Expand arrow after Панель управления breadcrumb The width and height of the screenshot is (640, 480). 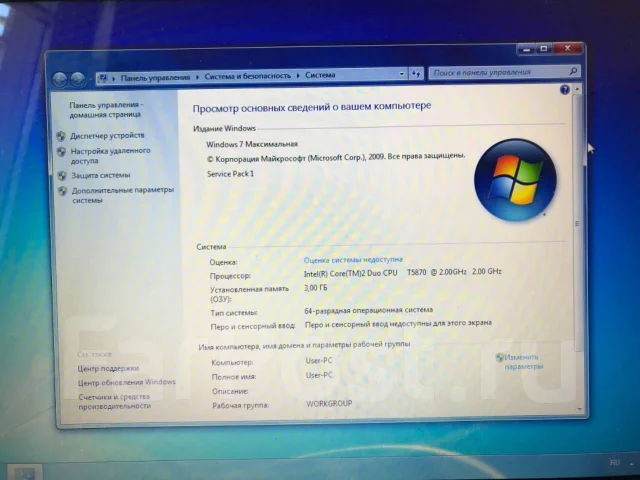point(198,76)
